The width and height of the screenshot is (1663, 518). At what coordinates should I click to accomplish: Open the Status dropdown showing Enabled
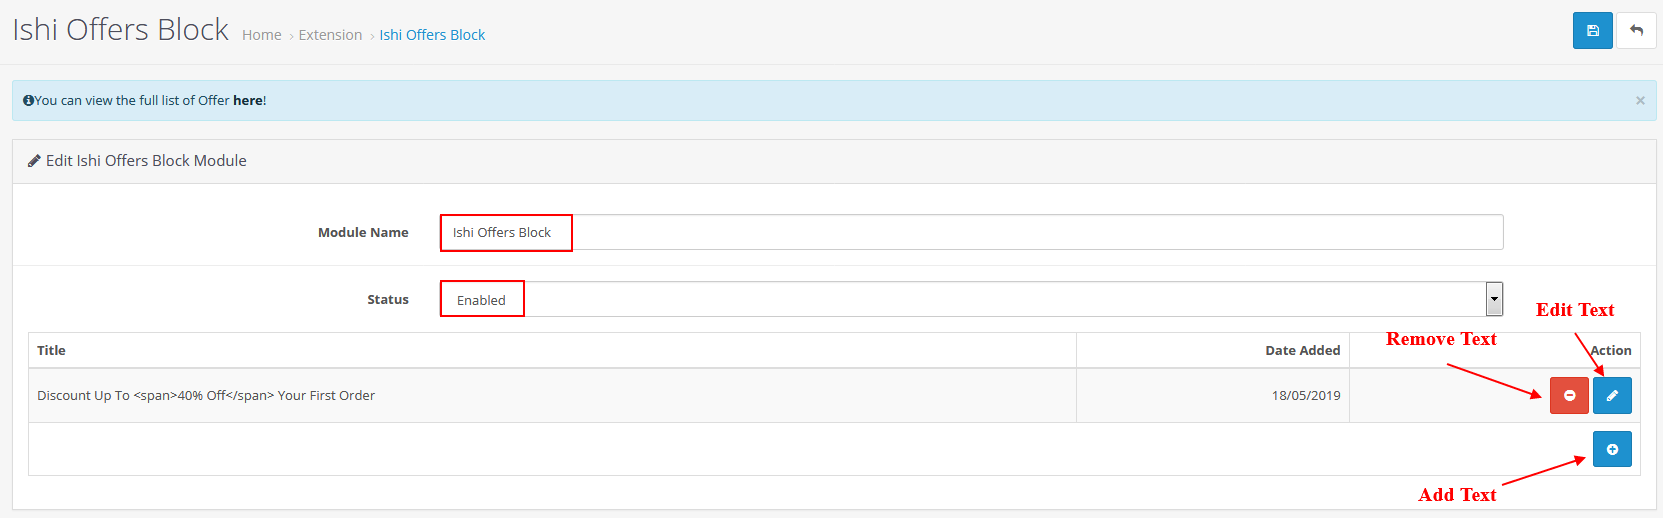[x=971, y=299]
